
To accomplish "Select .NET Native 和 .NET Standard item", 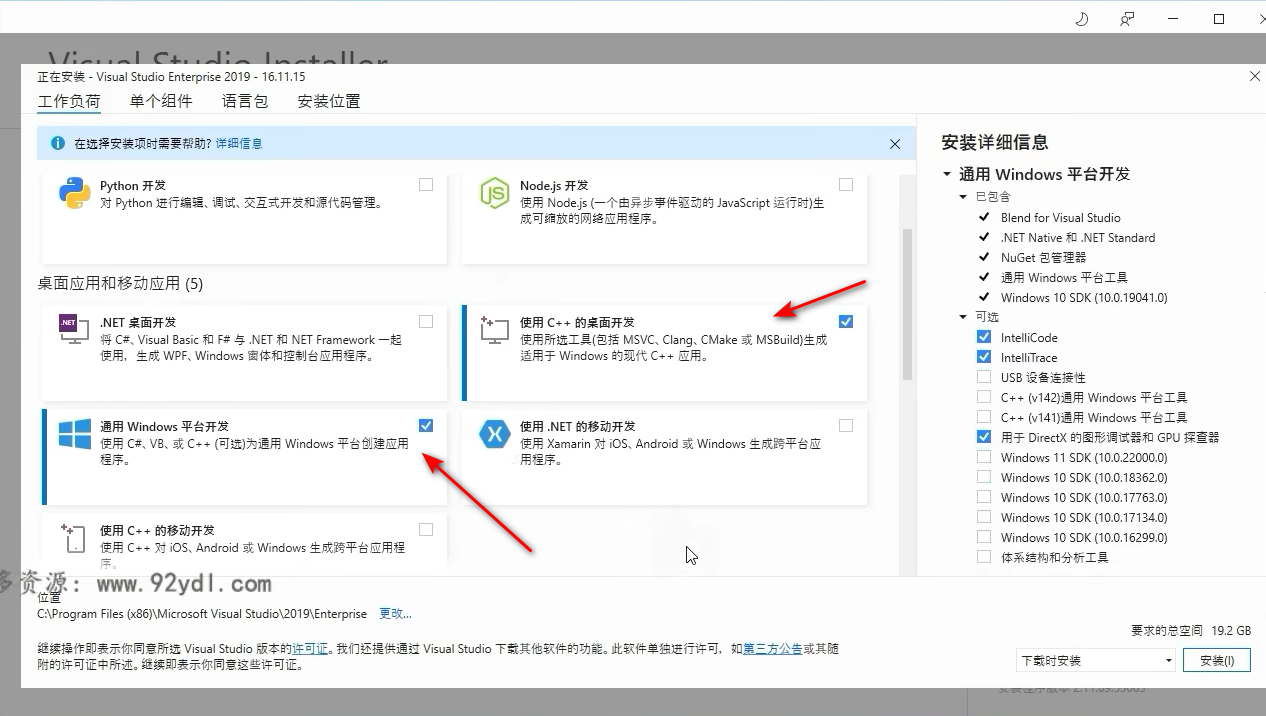I will (x=1078, y=237).
